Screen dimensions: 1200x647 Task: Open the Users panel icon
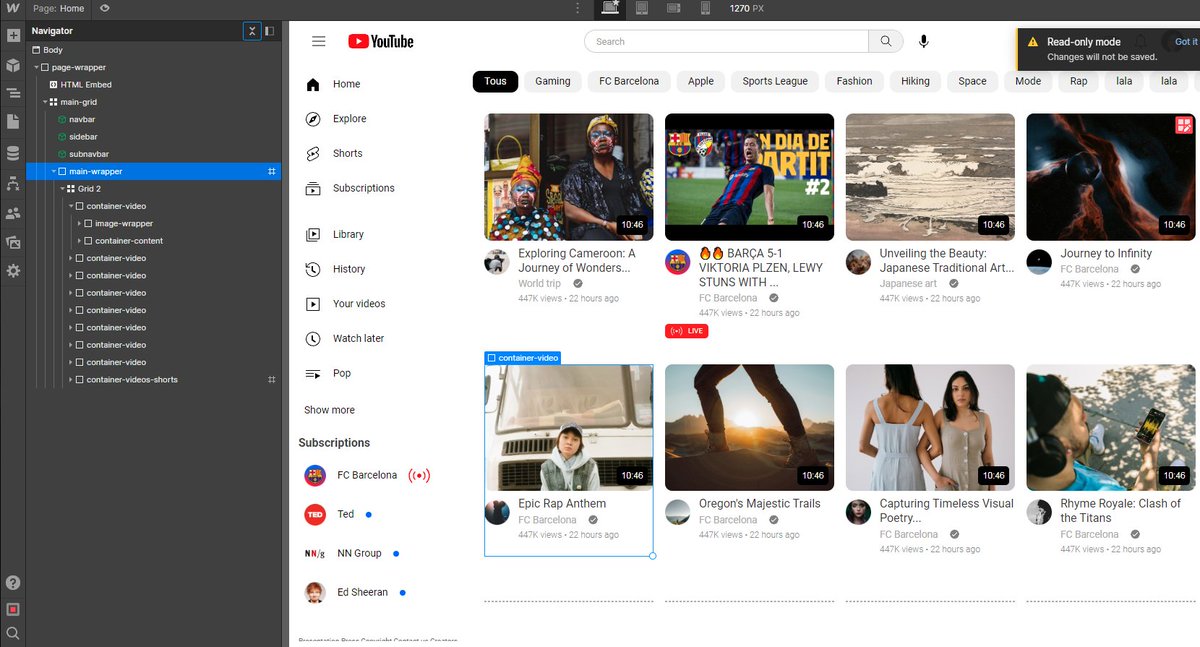pyautogui.click(x=13, y=213)
